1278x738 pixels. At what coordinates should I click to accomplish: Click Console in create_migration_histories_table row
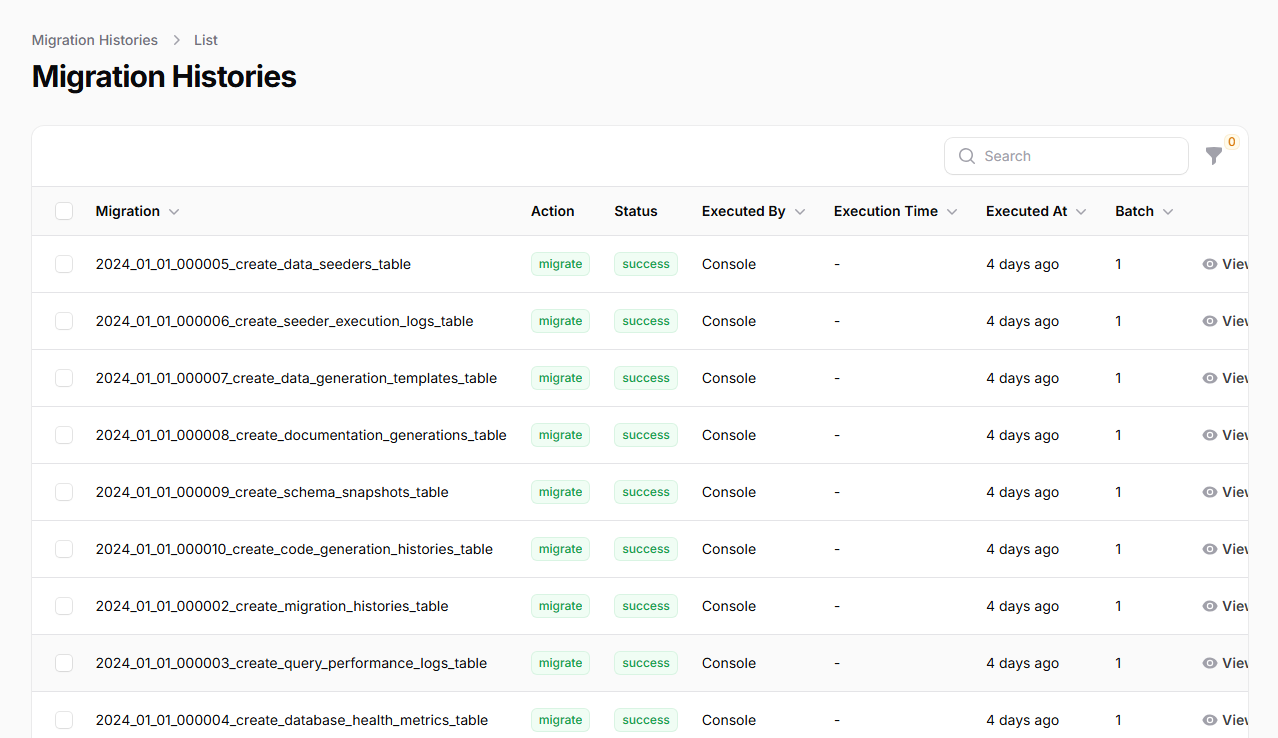(x=729, y=606)
